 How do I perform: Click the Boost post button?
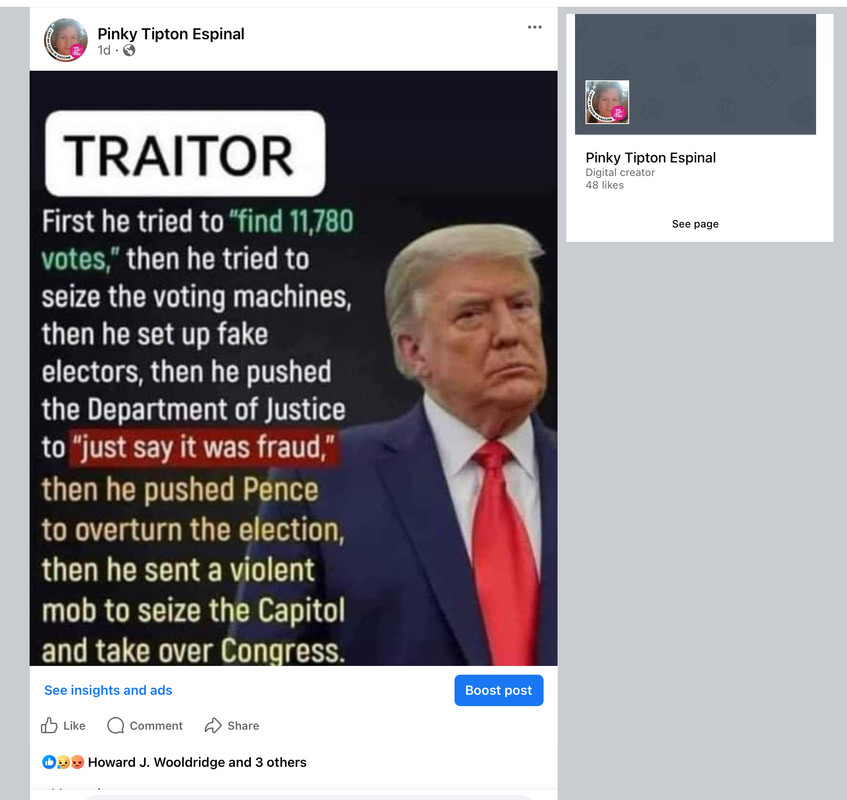tap(499, 690)
